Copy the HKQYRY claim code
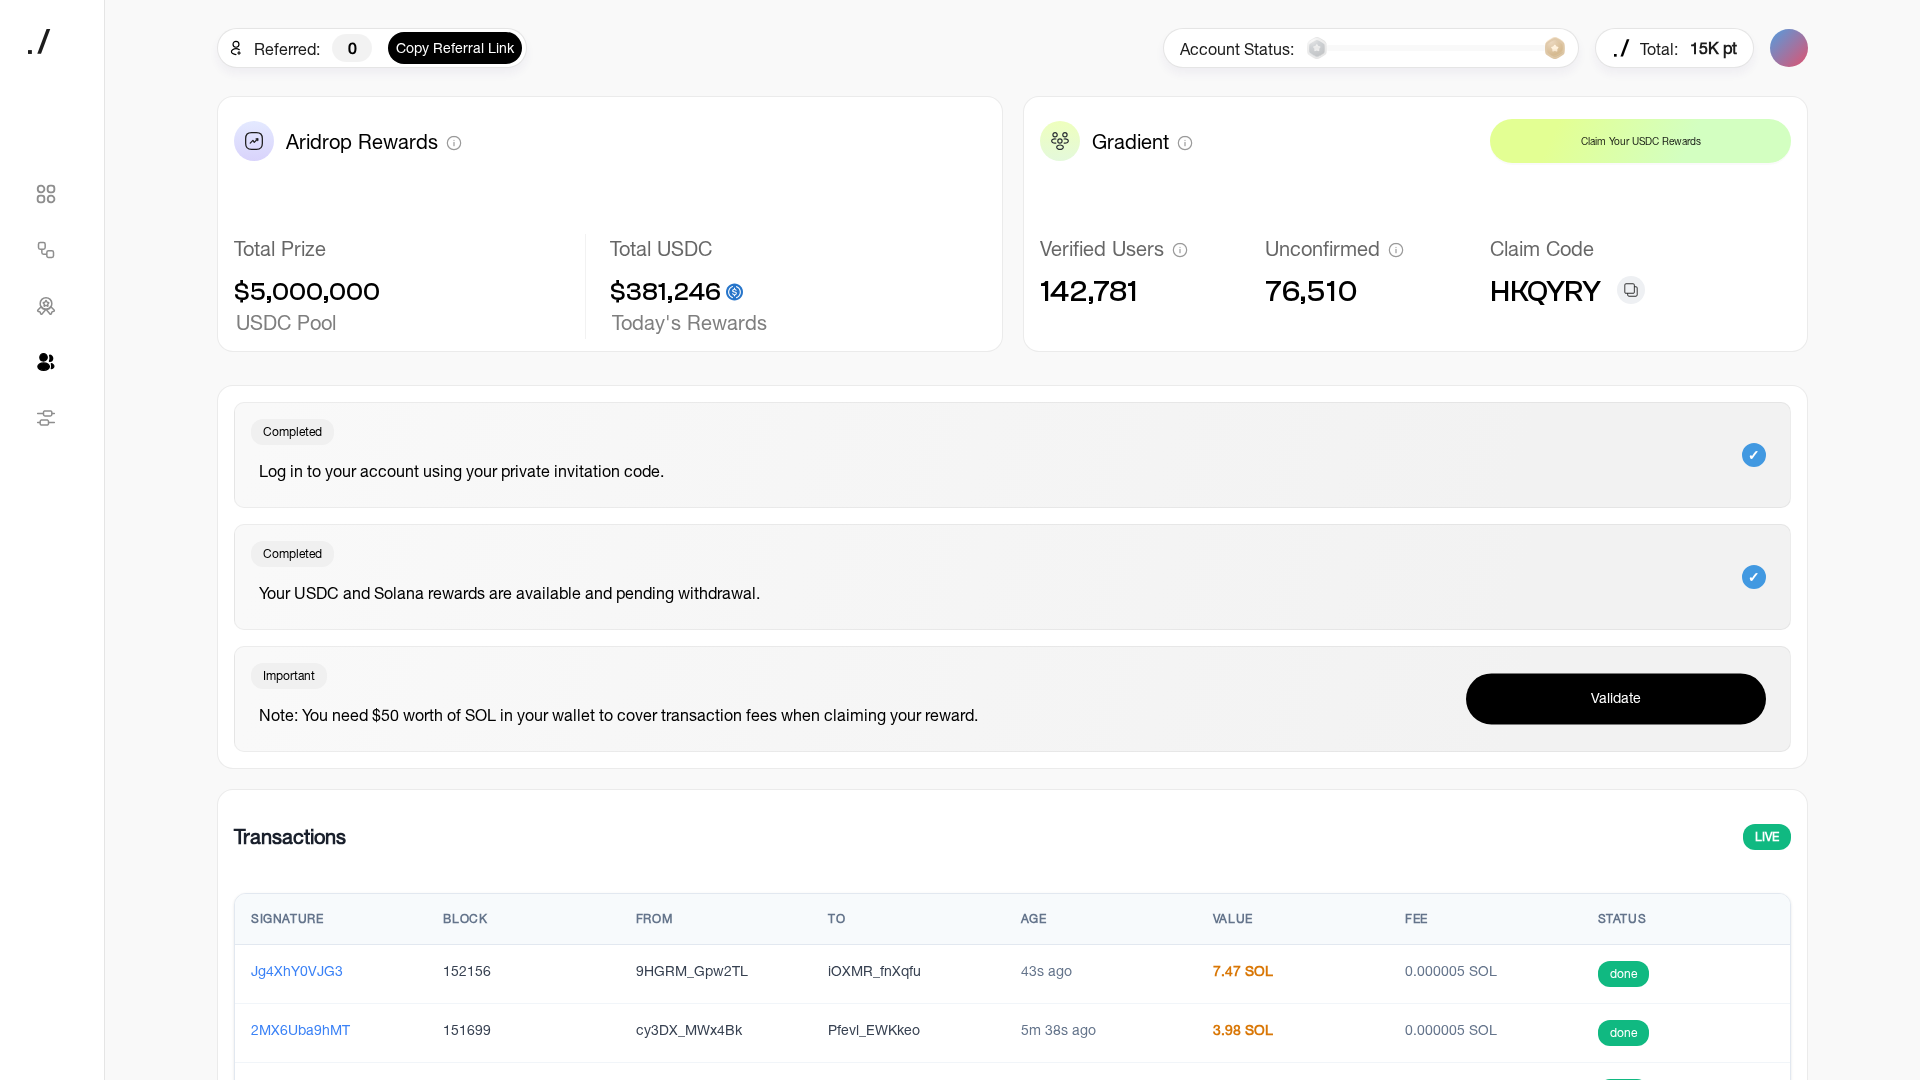The height and width of the screenshot is (1080, 1920). [1631, 290]
